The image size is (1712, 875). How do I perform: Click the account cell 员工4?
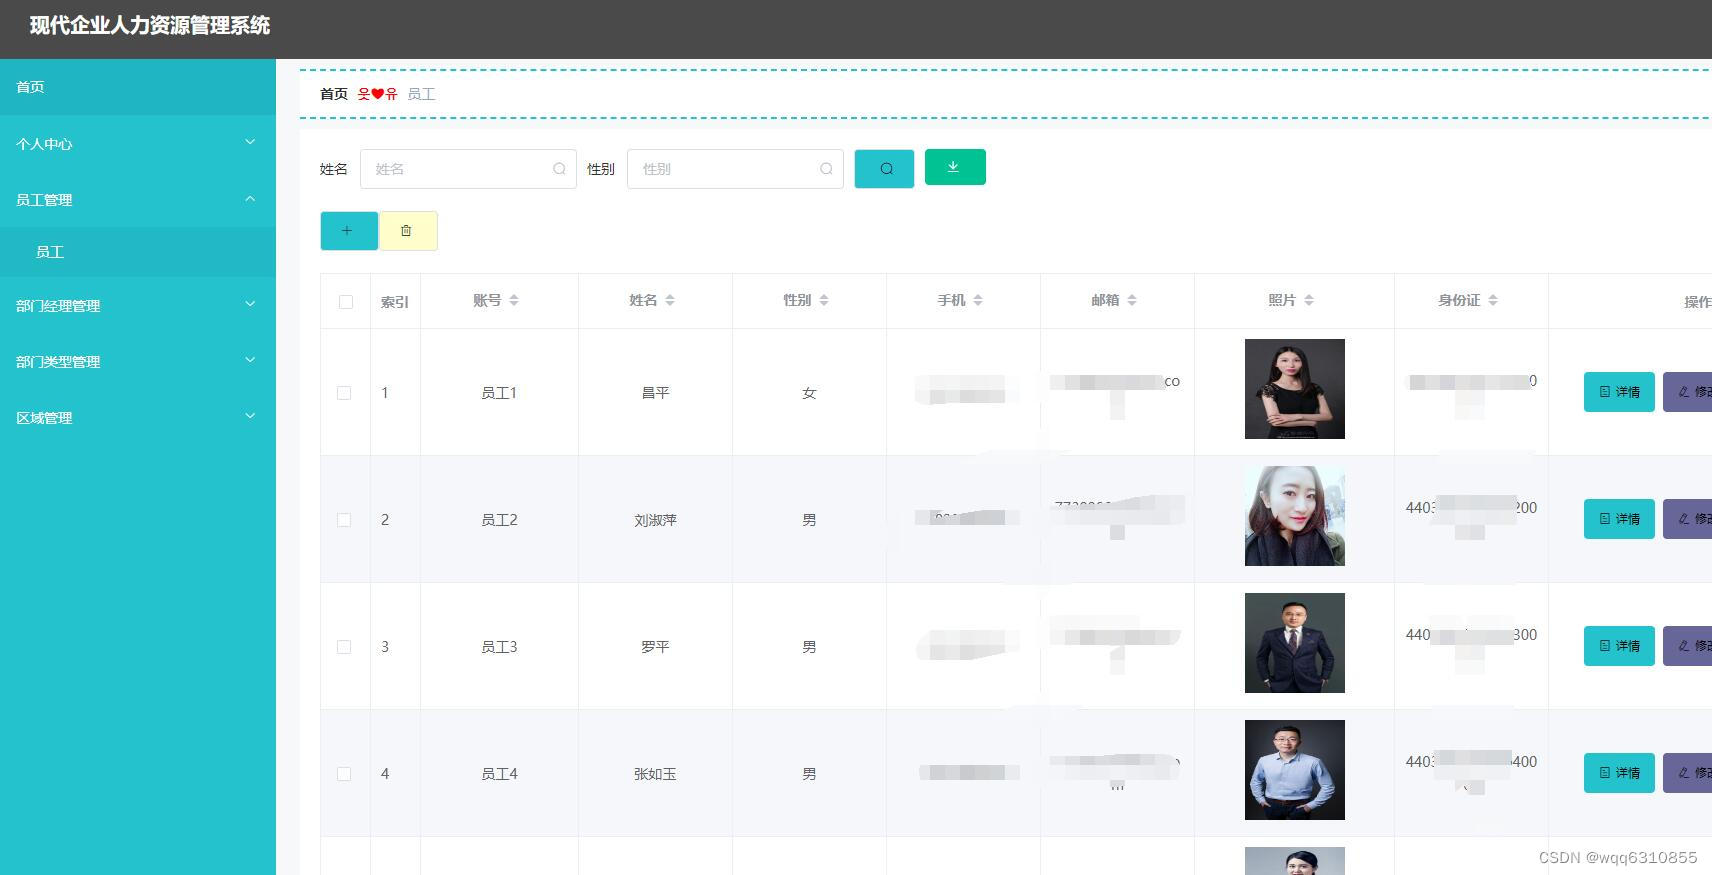499,774
